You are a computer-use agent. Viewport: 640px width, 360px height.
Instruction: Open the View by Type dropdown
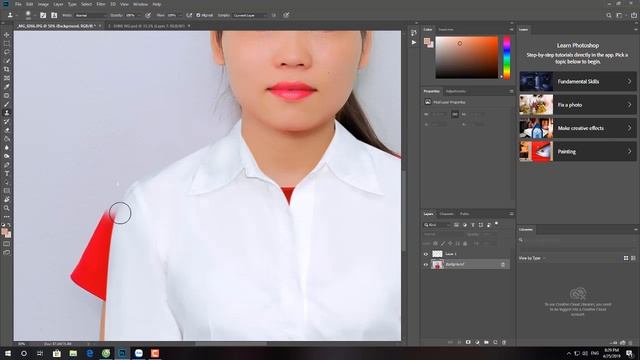pos(532,258)
